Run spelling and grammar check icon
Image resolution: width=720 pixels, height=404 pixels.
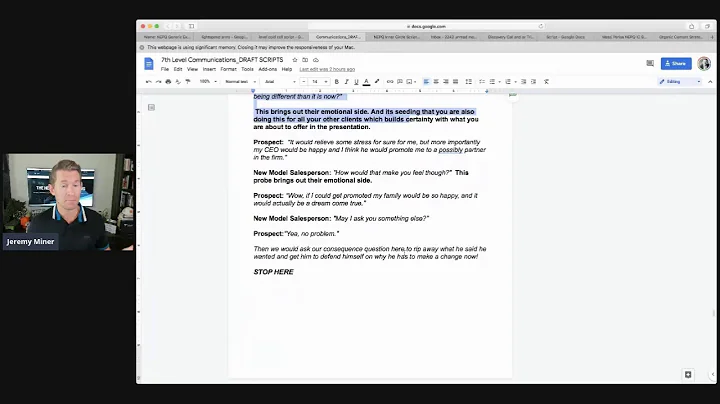click(x=178, y=82)
